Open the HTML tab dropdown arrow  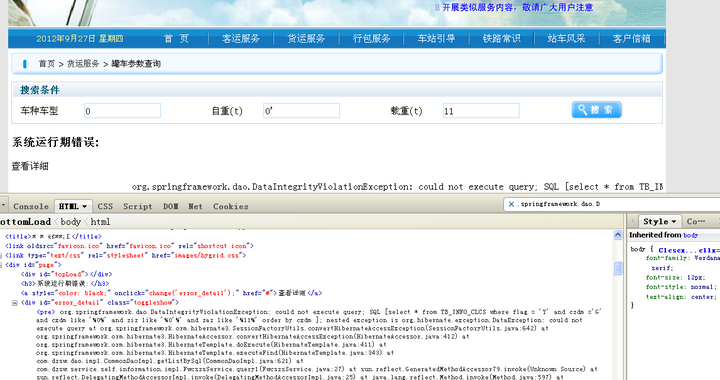tap(84, 207)
